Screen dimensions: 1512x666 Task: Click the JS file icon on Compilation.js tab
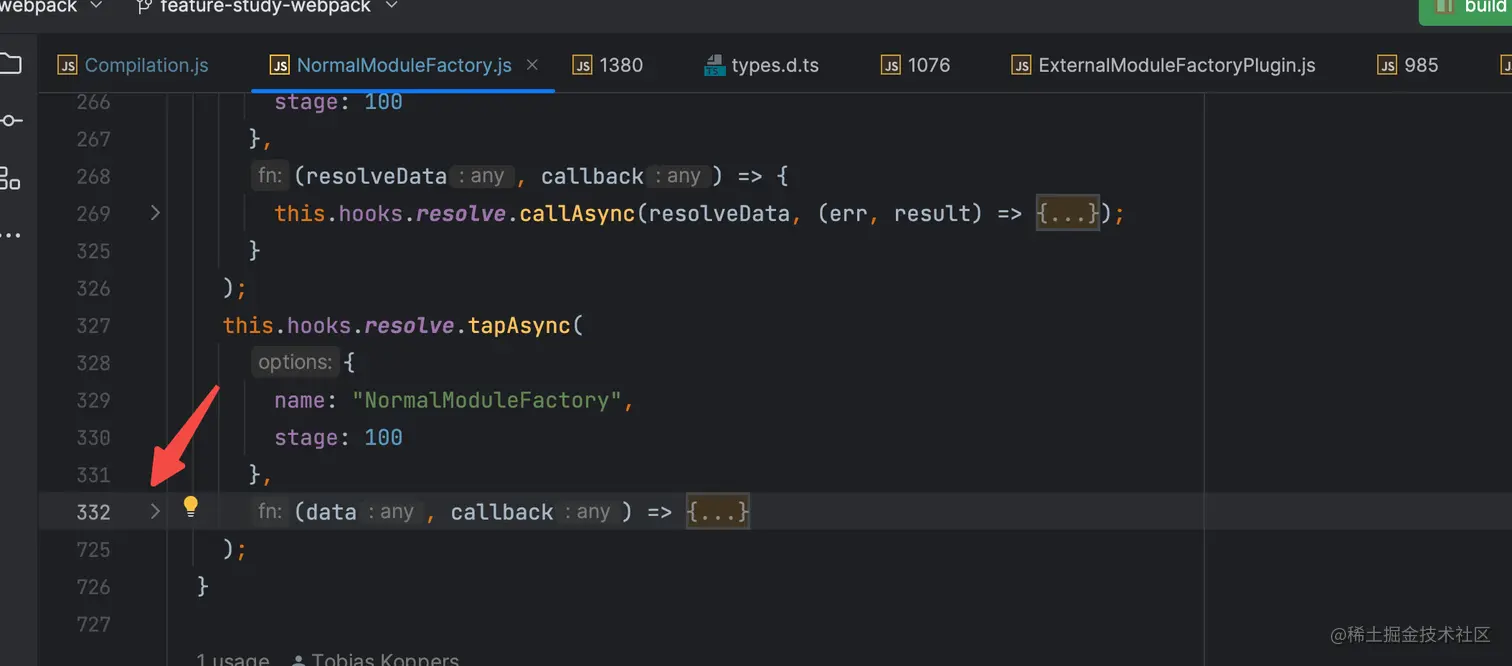coord(67,65)
